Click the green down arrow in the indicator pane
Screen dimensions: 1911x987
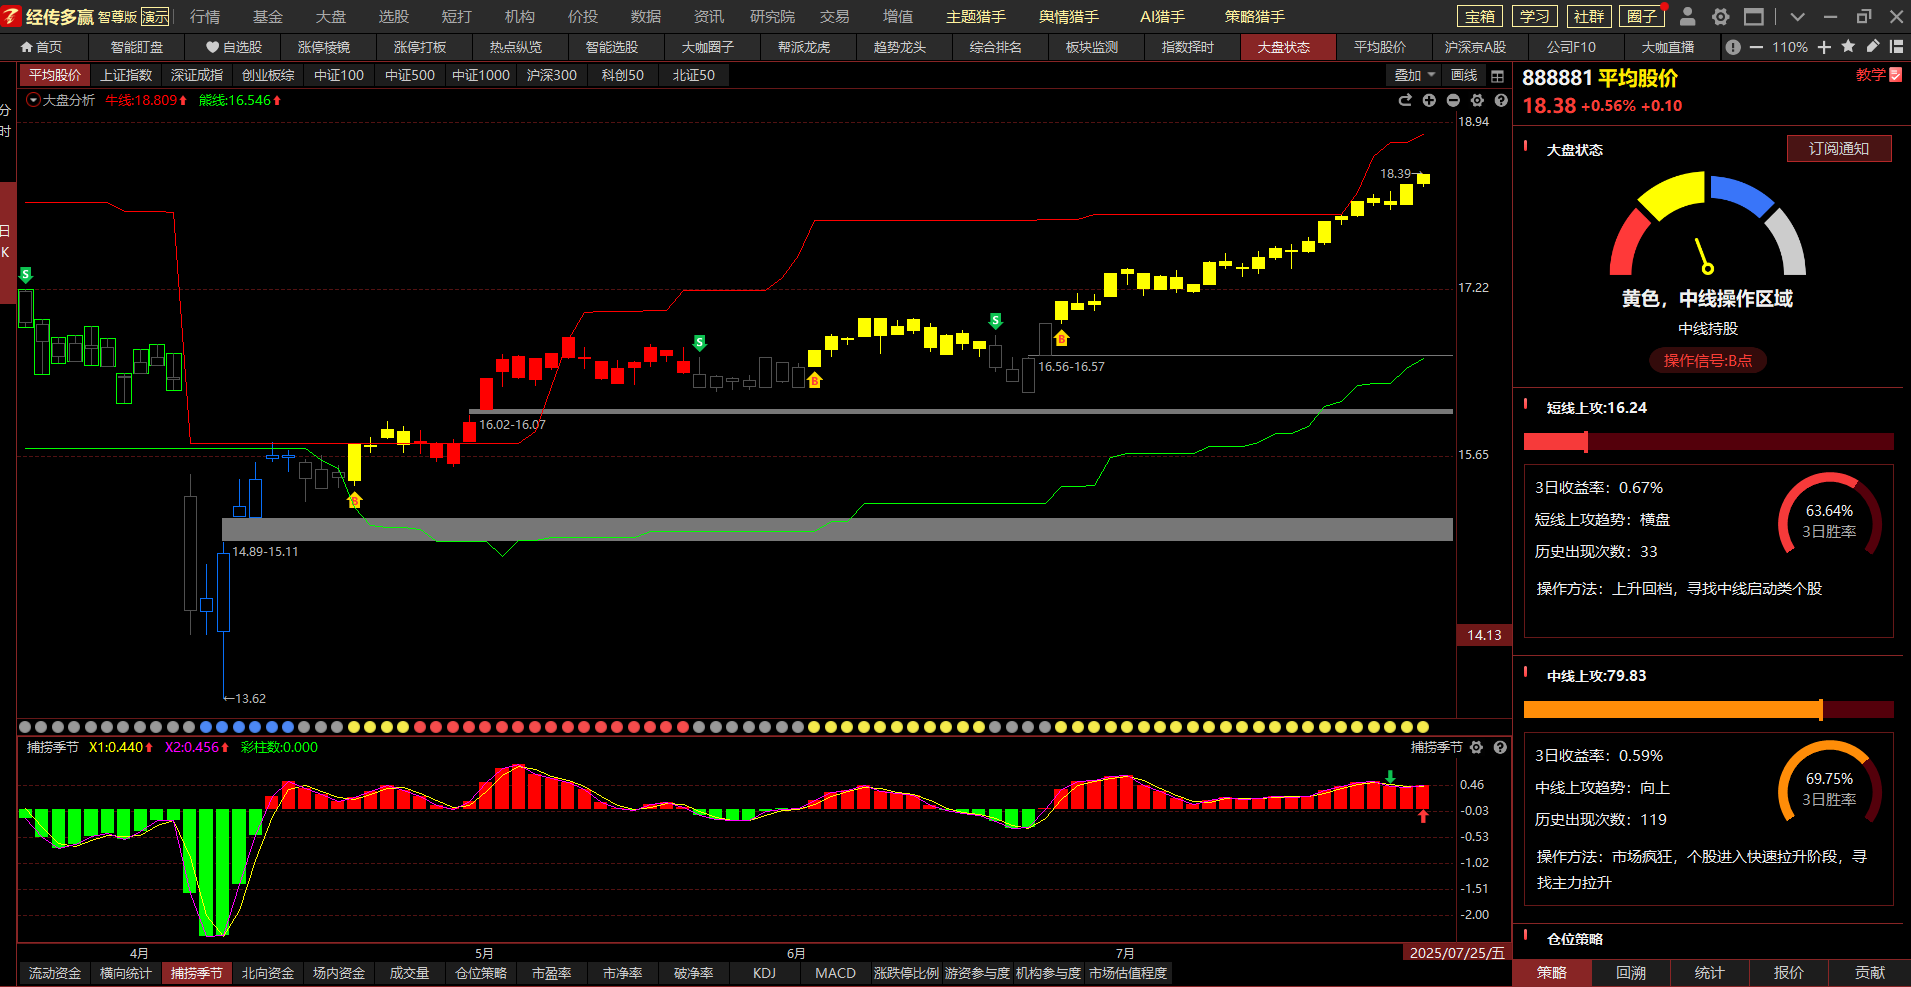point(1390,777)
